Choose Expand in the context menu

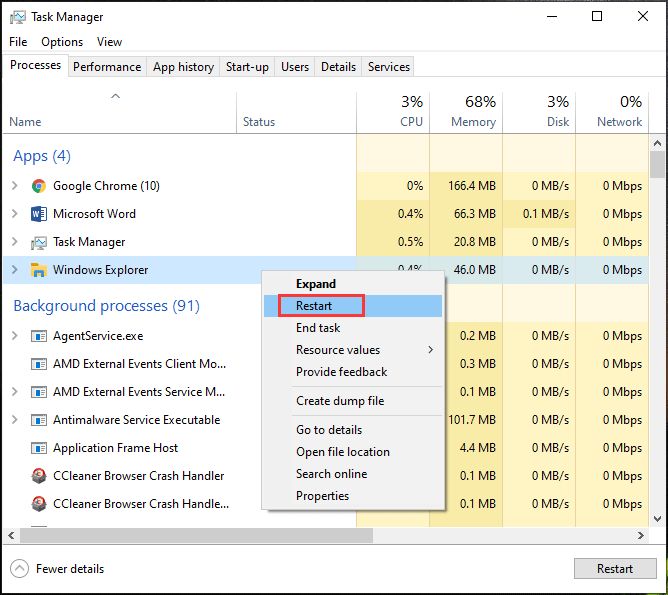[x=353, y=284]
